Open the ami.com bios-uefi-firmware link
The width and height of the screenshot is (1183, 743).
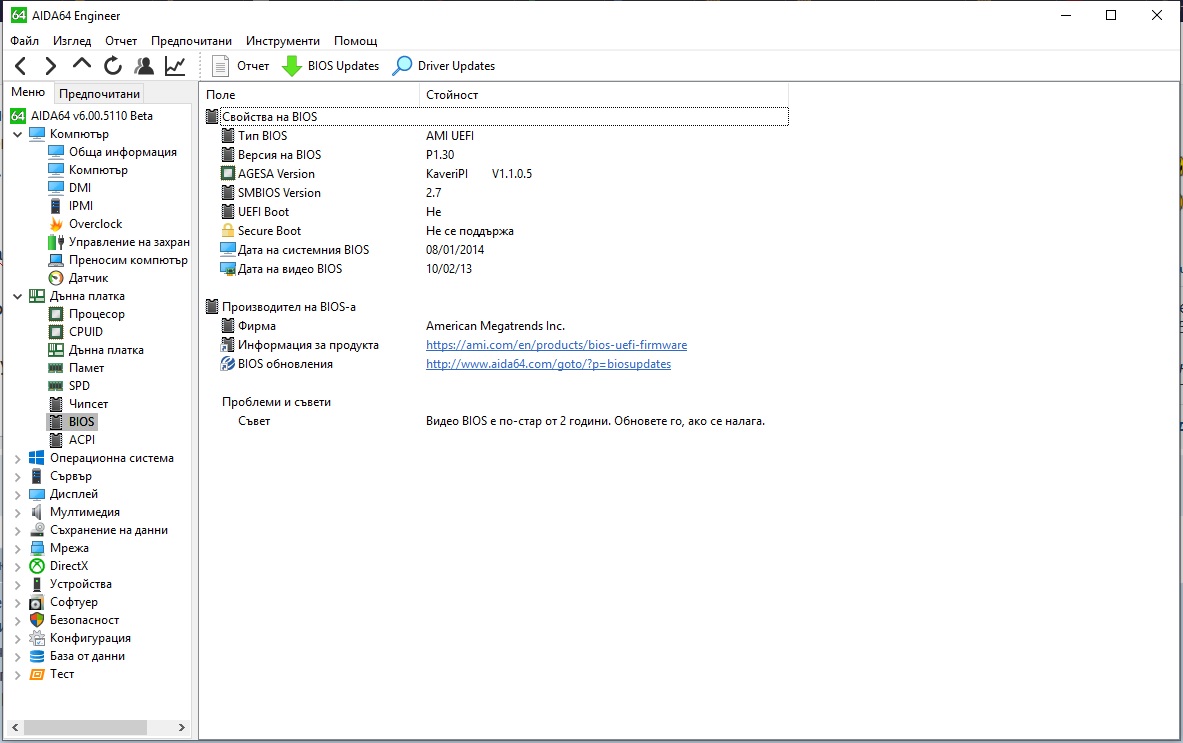556,345
